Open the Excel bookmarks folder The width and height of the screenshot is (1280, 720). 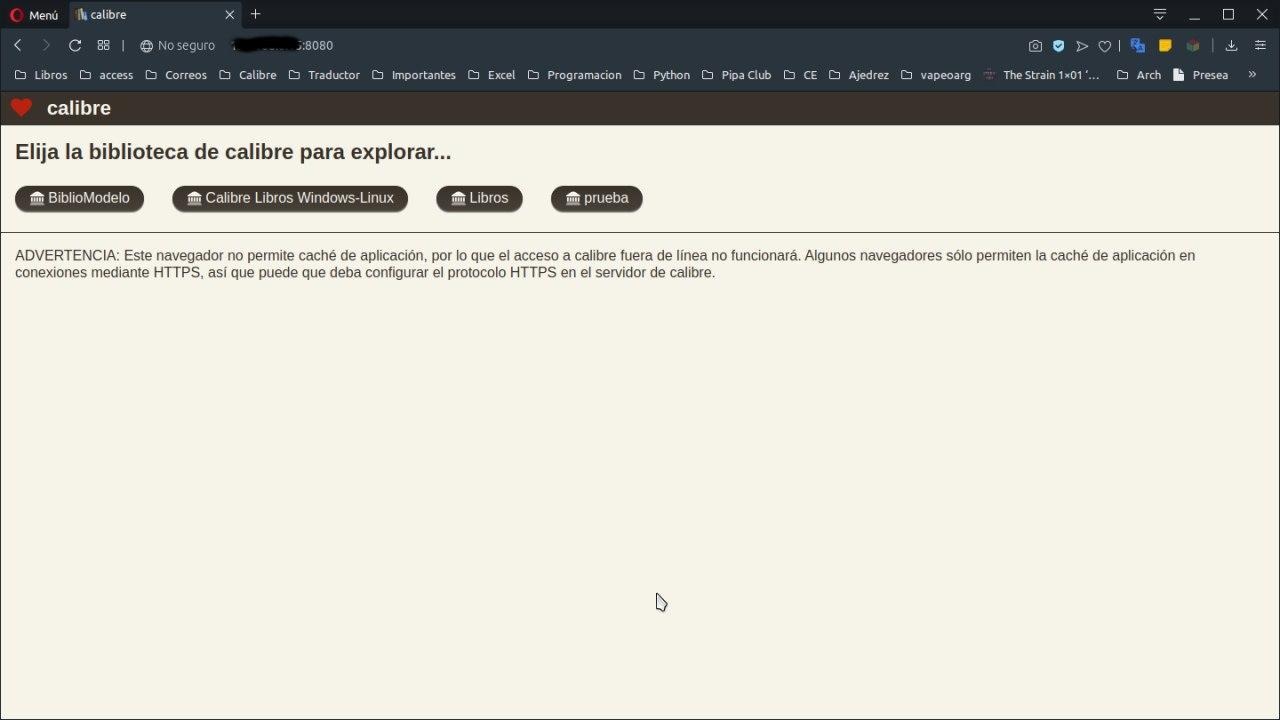[491, 75]
